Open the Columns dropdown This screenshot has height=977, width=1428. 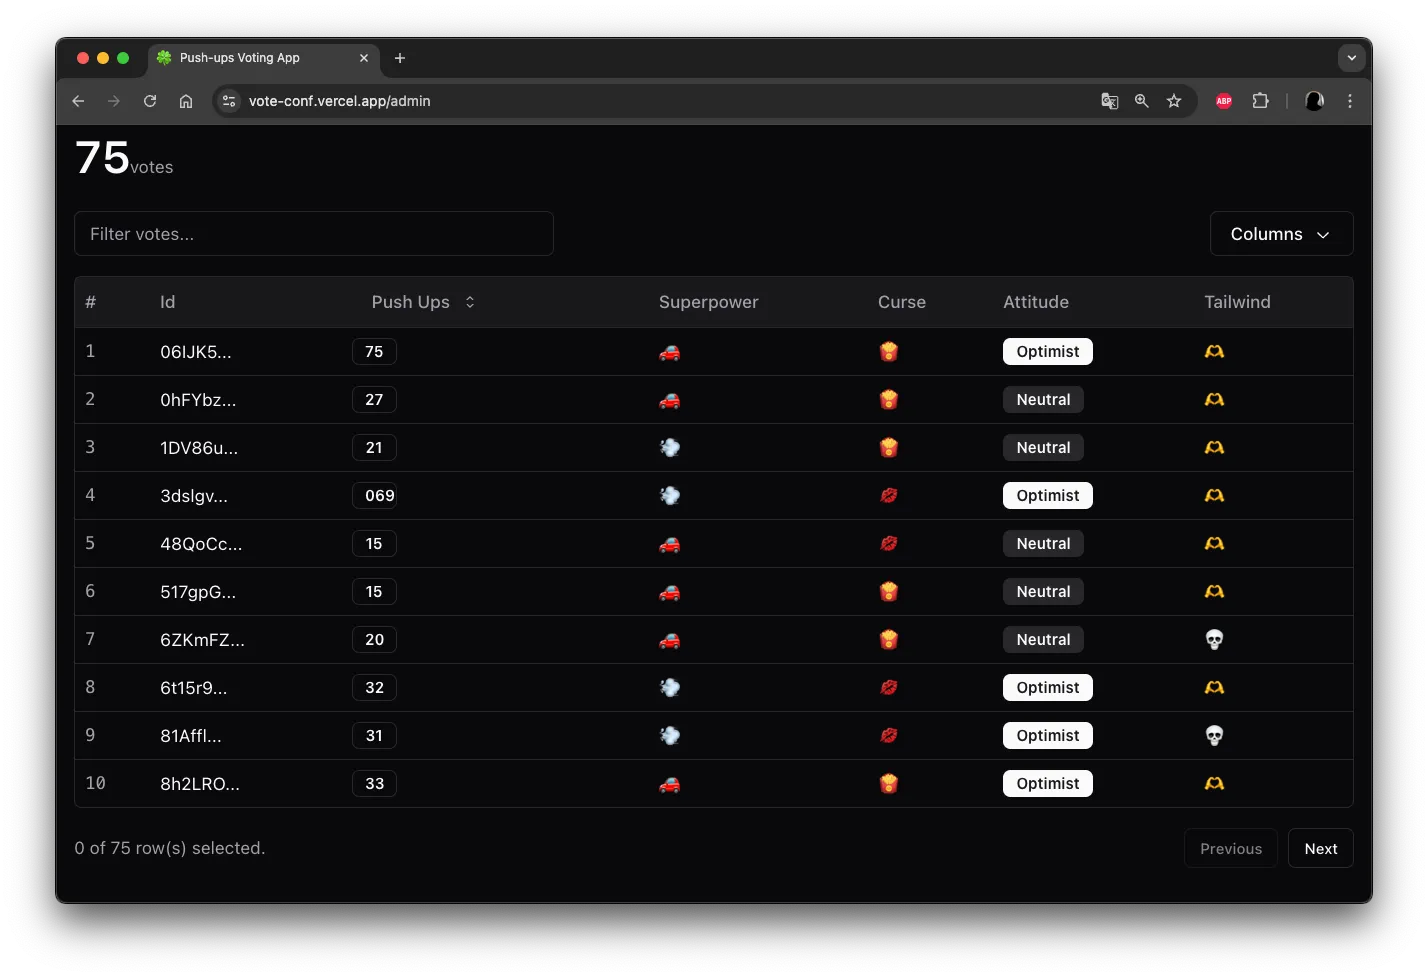(x=1280, y=234)
